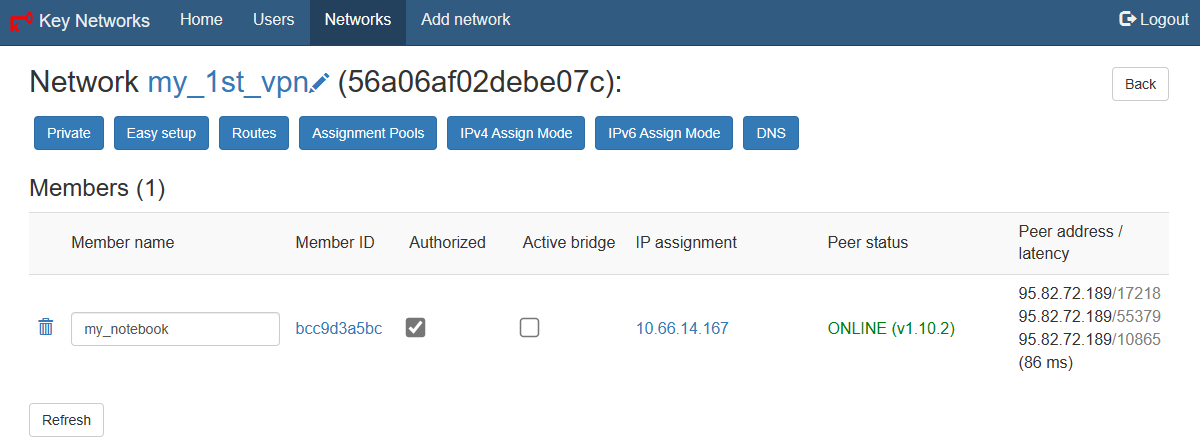Delete member using the trash icon
The height and width of the screenshot is (448, 1200).
(45, 327)
